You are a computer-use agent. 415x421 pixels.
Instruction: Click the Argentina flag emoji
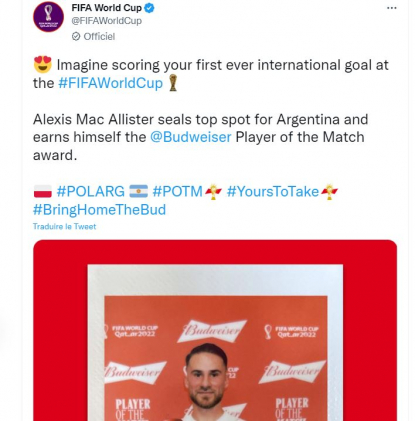(139, 192)
